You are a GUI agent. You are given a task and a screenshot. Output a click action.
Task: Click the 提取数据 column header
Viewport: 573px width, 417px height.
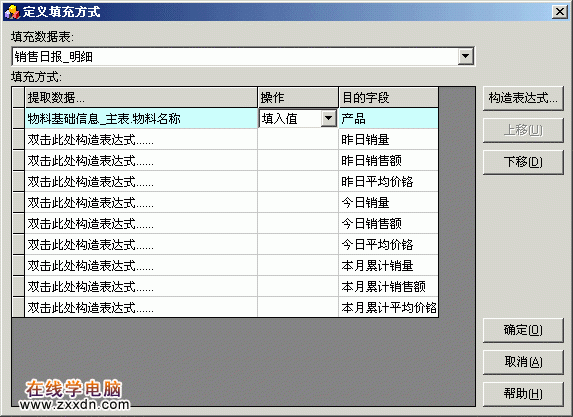coord(141,98)
